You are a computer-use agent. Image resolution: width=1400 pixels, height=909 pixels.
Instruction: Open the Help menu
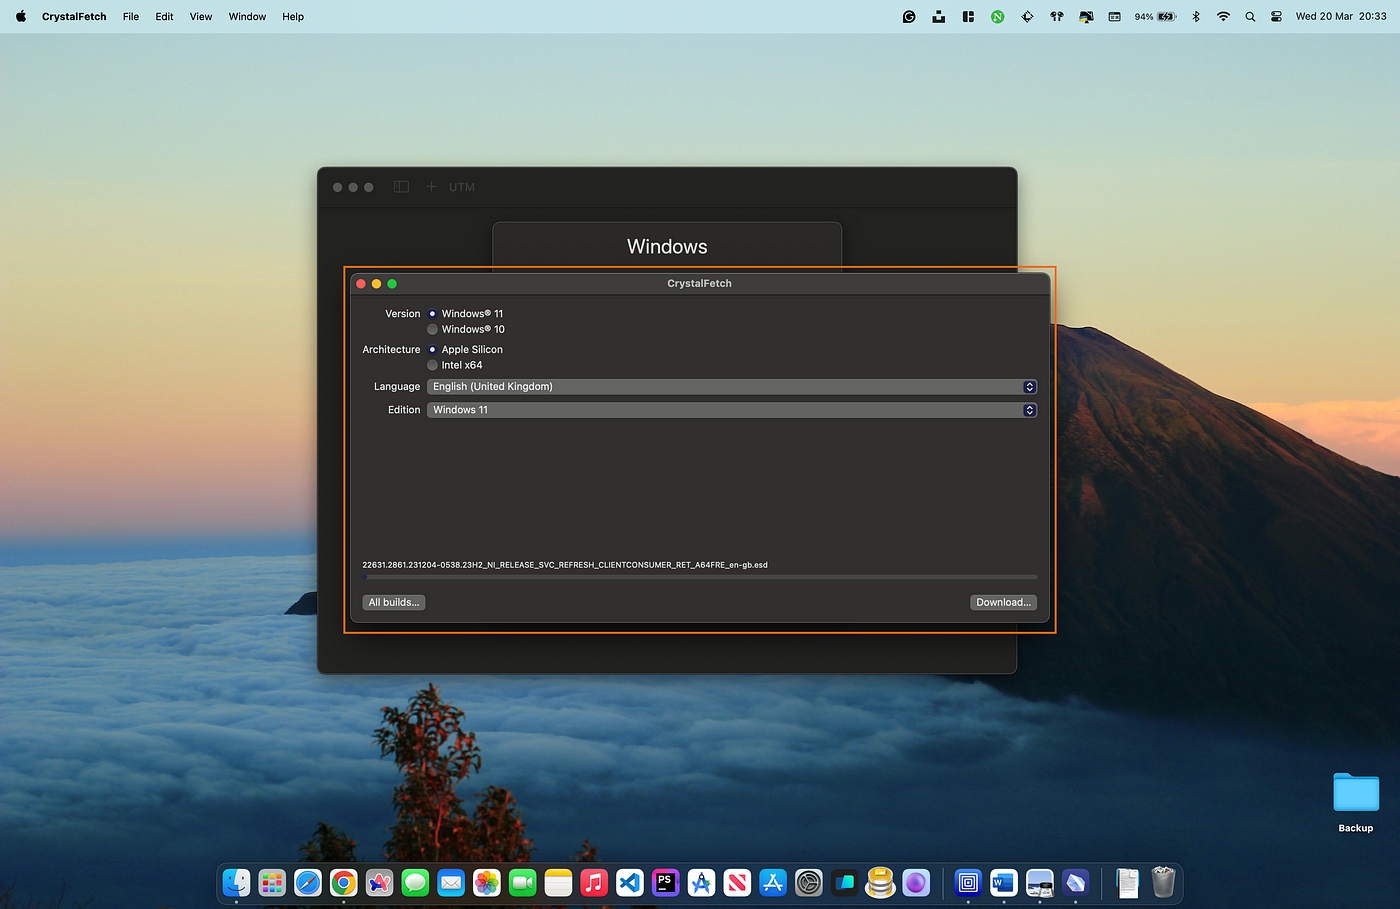pos(293,17)
